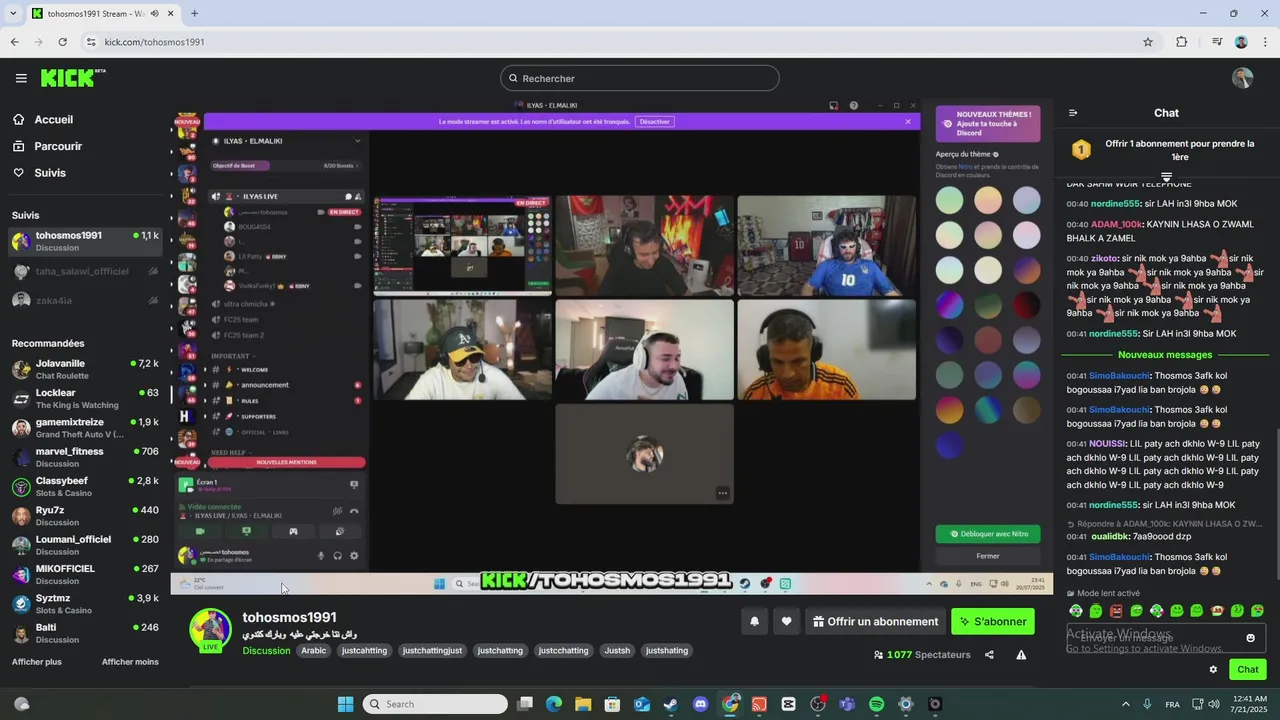Mute the browser tab audio icon
Image resolution: width=1280 pixels, height=720 pixels.
click(153, 13)
